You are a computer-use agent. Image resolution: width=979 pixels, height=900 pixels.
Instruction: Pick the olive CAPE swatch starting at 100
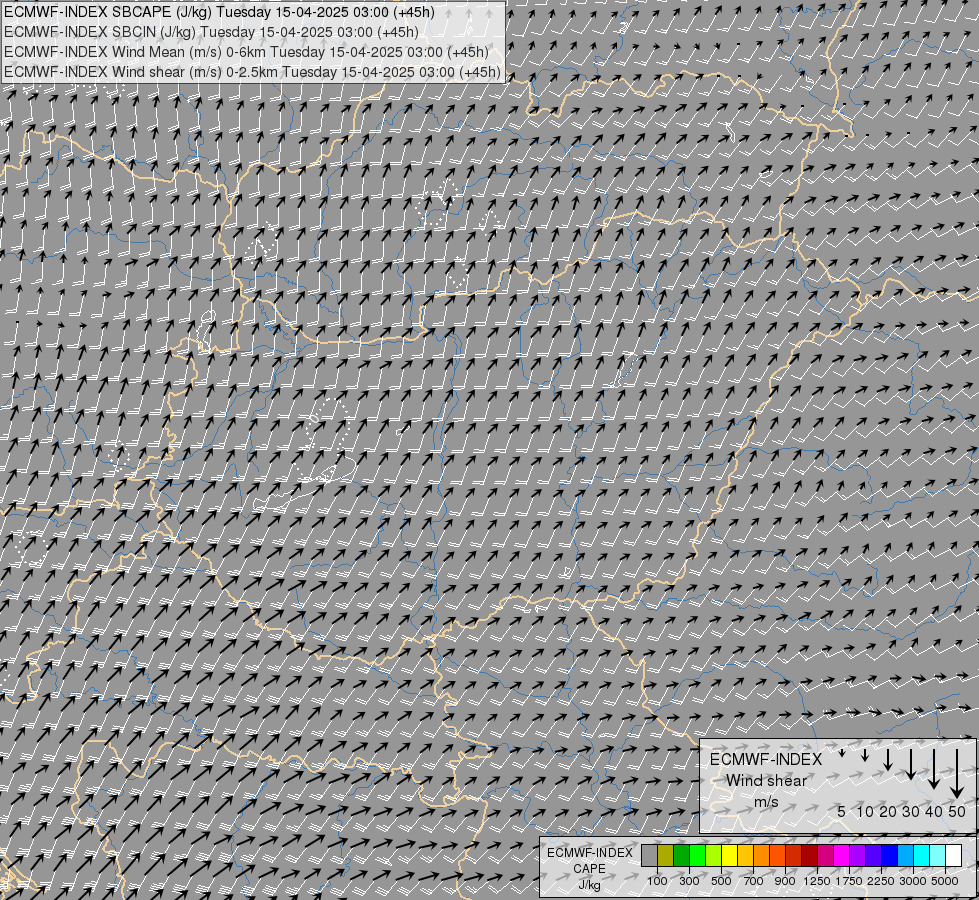[666, 856]
